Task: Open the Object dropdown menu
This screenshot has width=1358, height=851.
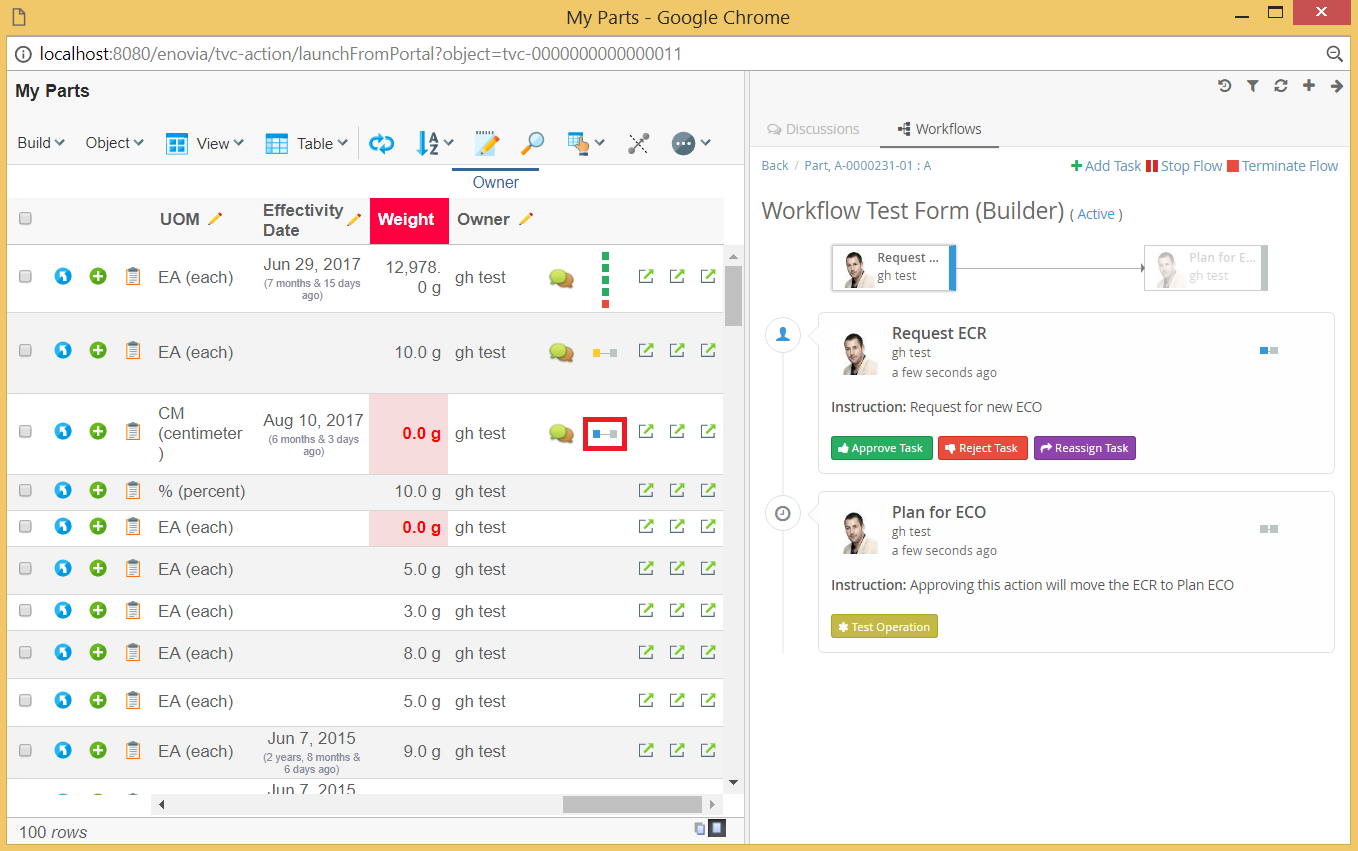Action: click(x=114, y=143)
